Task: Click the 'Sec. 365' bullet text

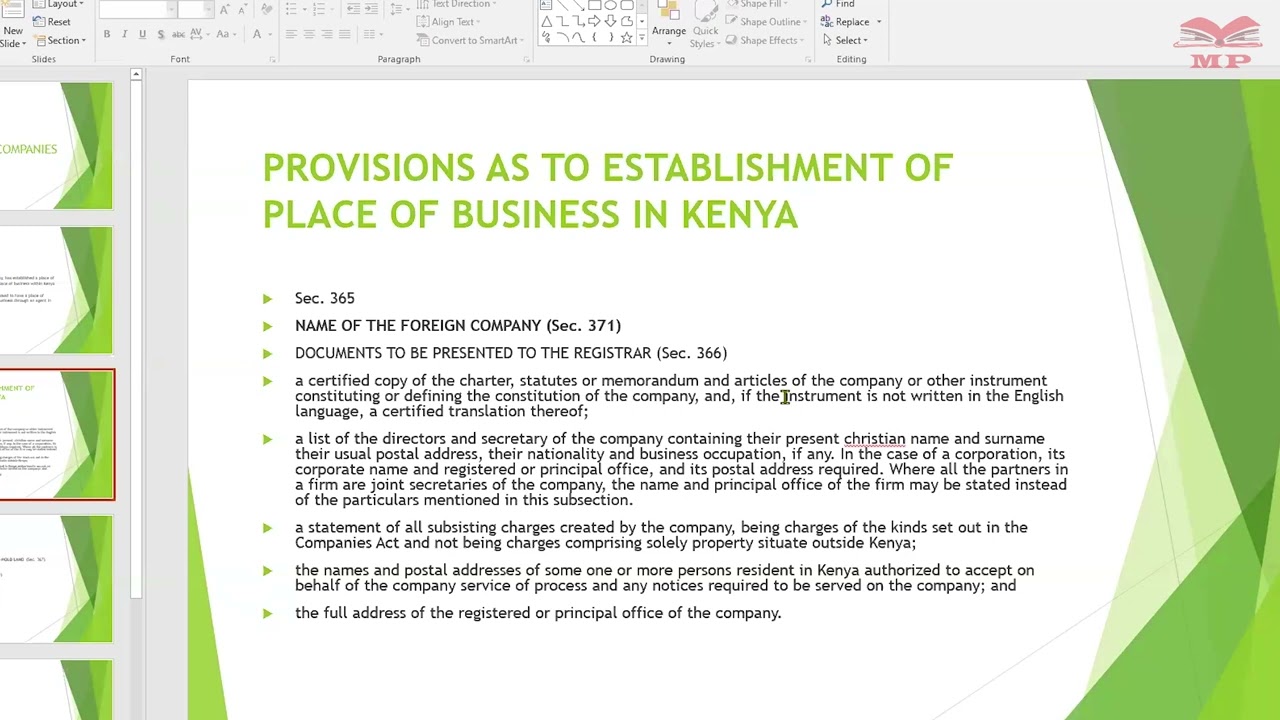Action: click(324, 298)
